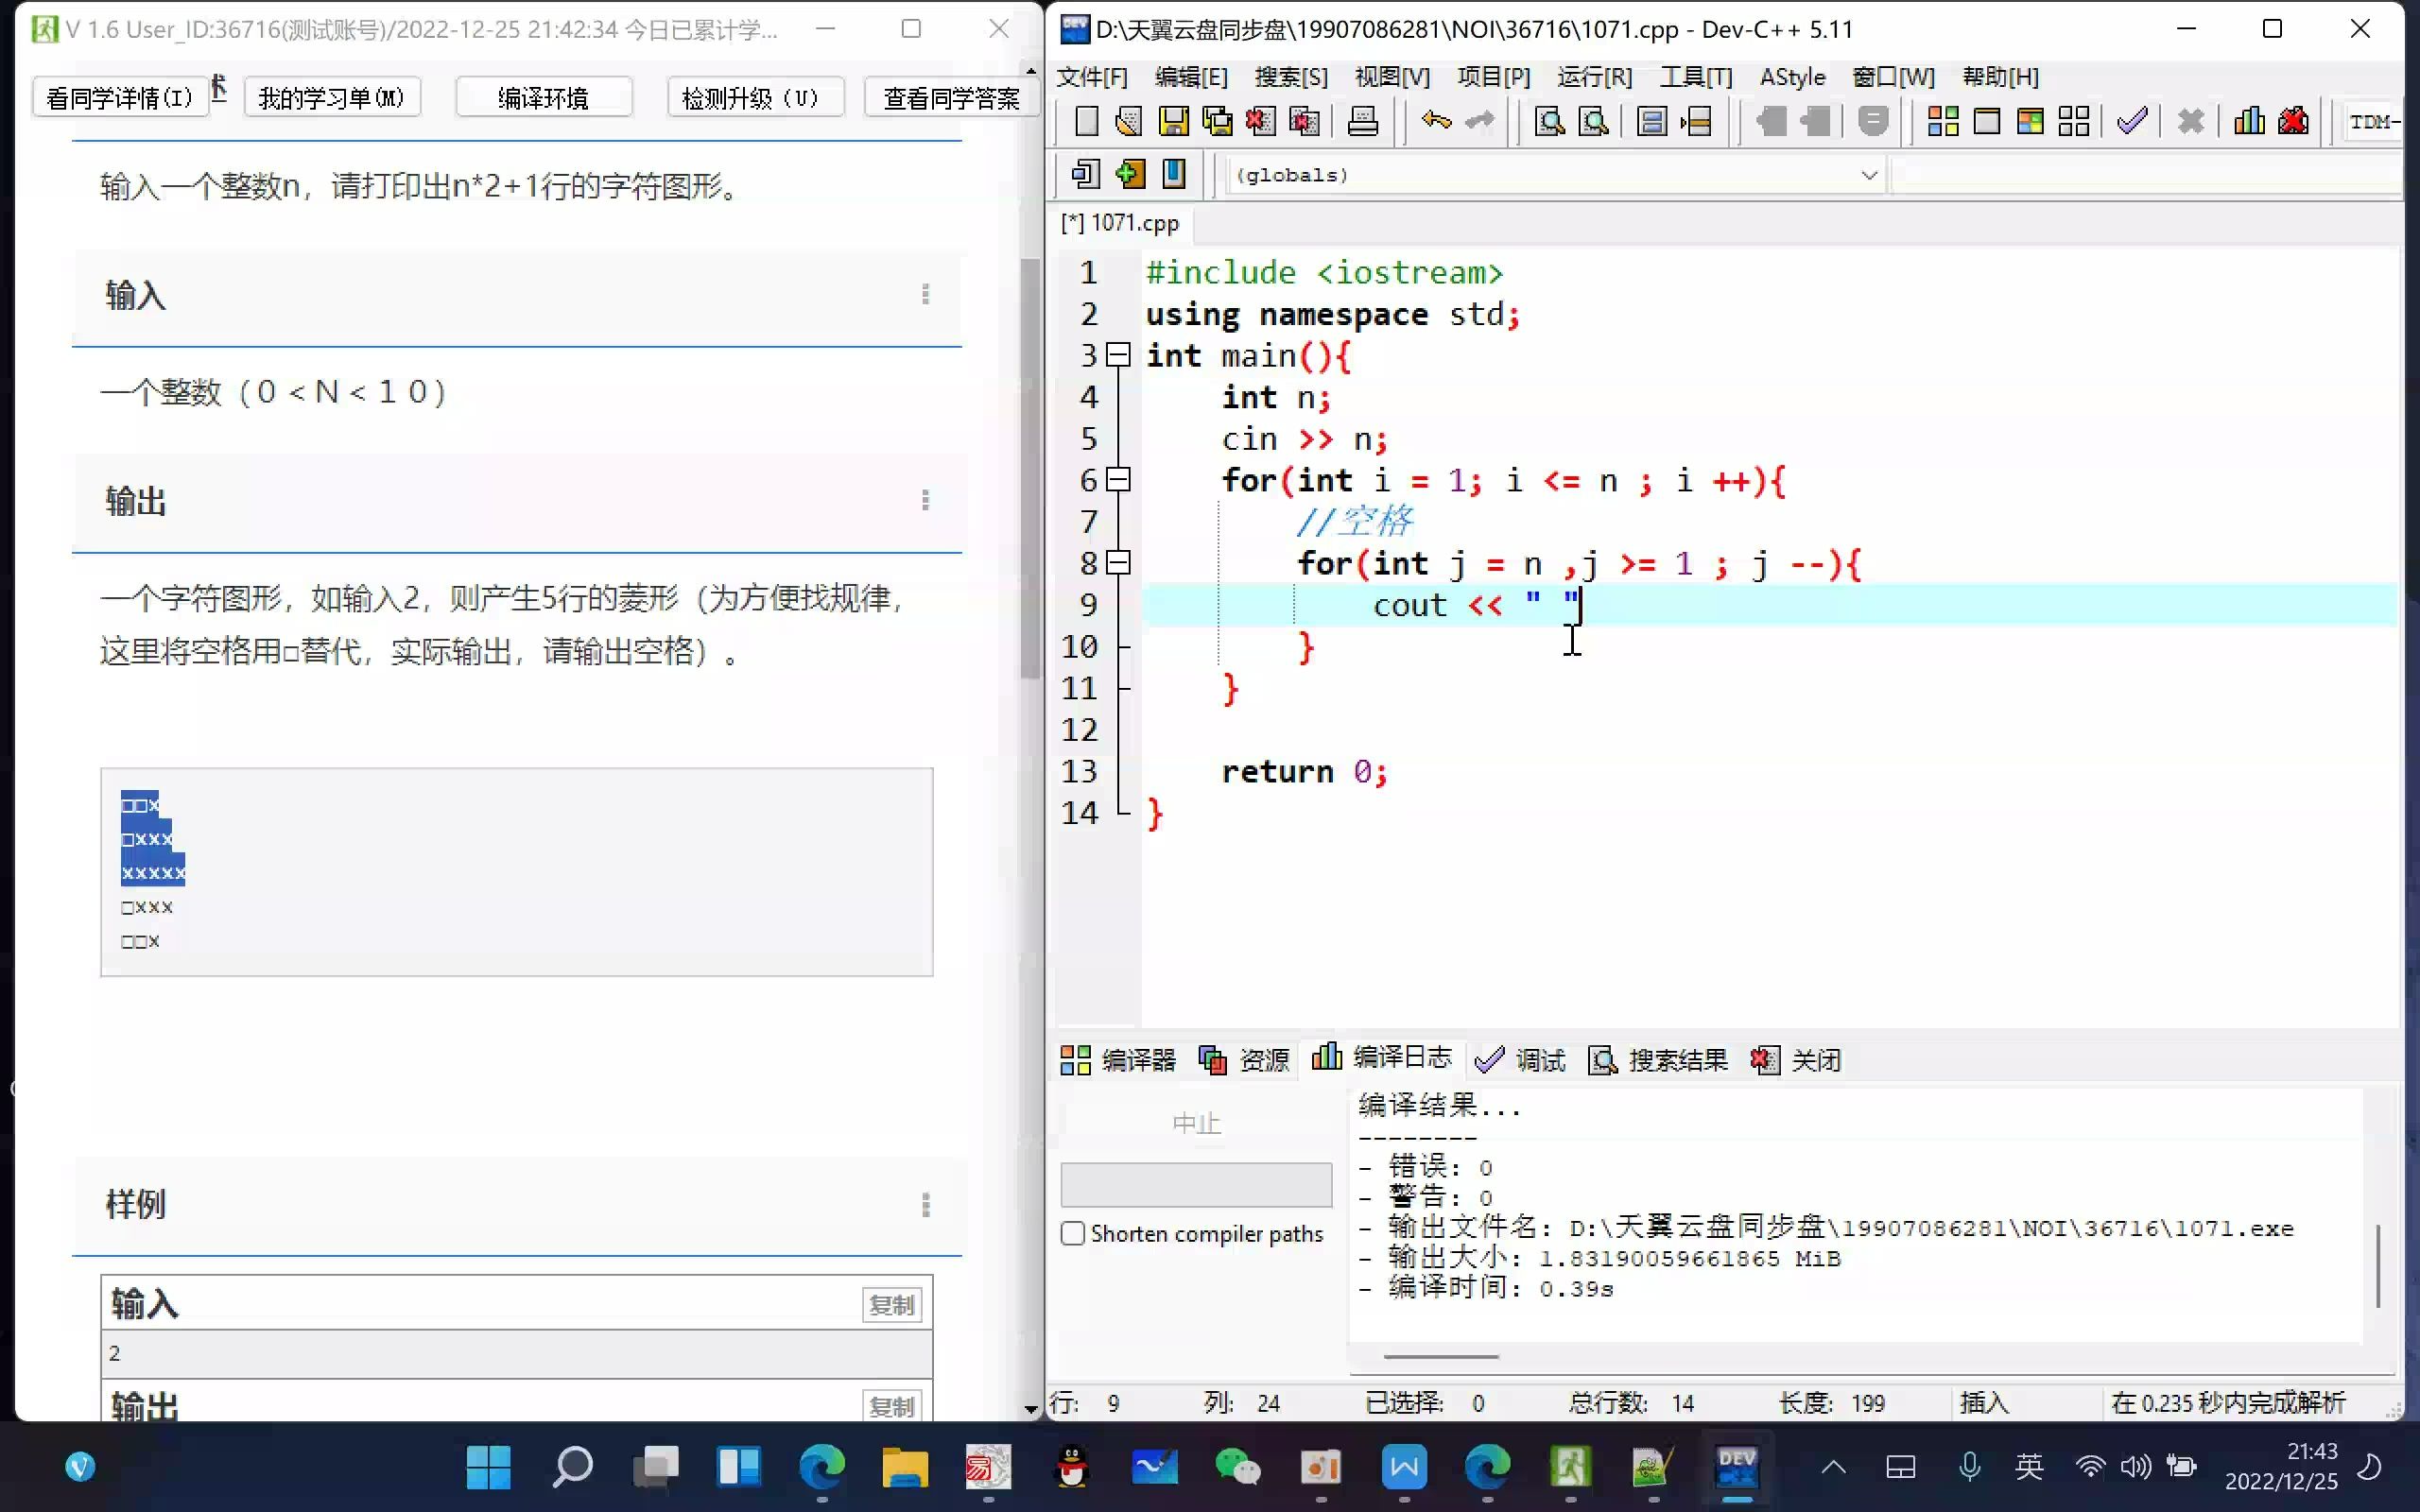
Task: Toggle the Shorten compiler paths checkbox
Action: 1075,1233
